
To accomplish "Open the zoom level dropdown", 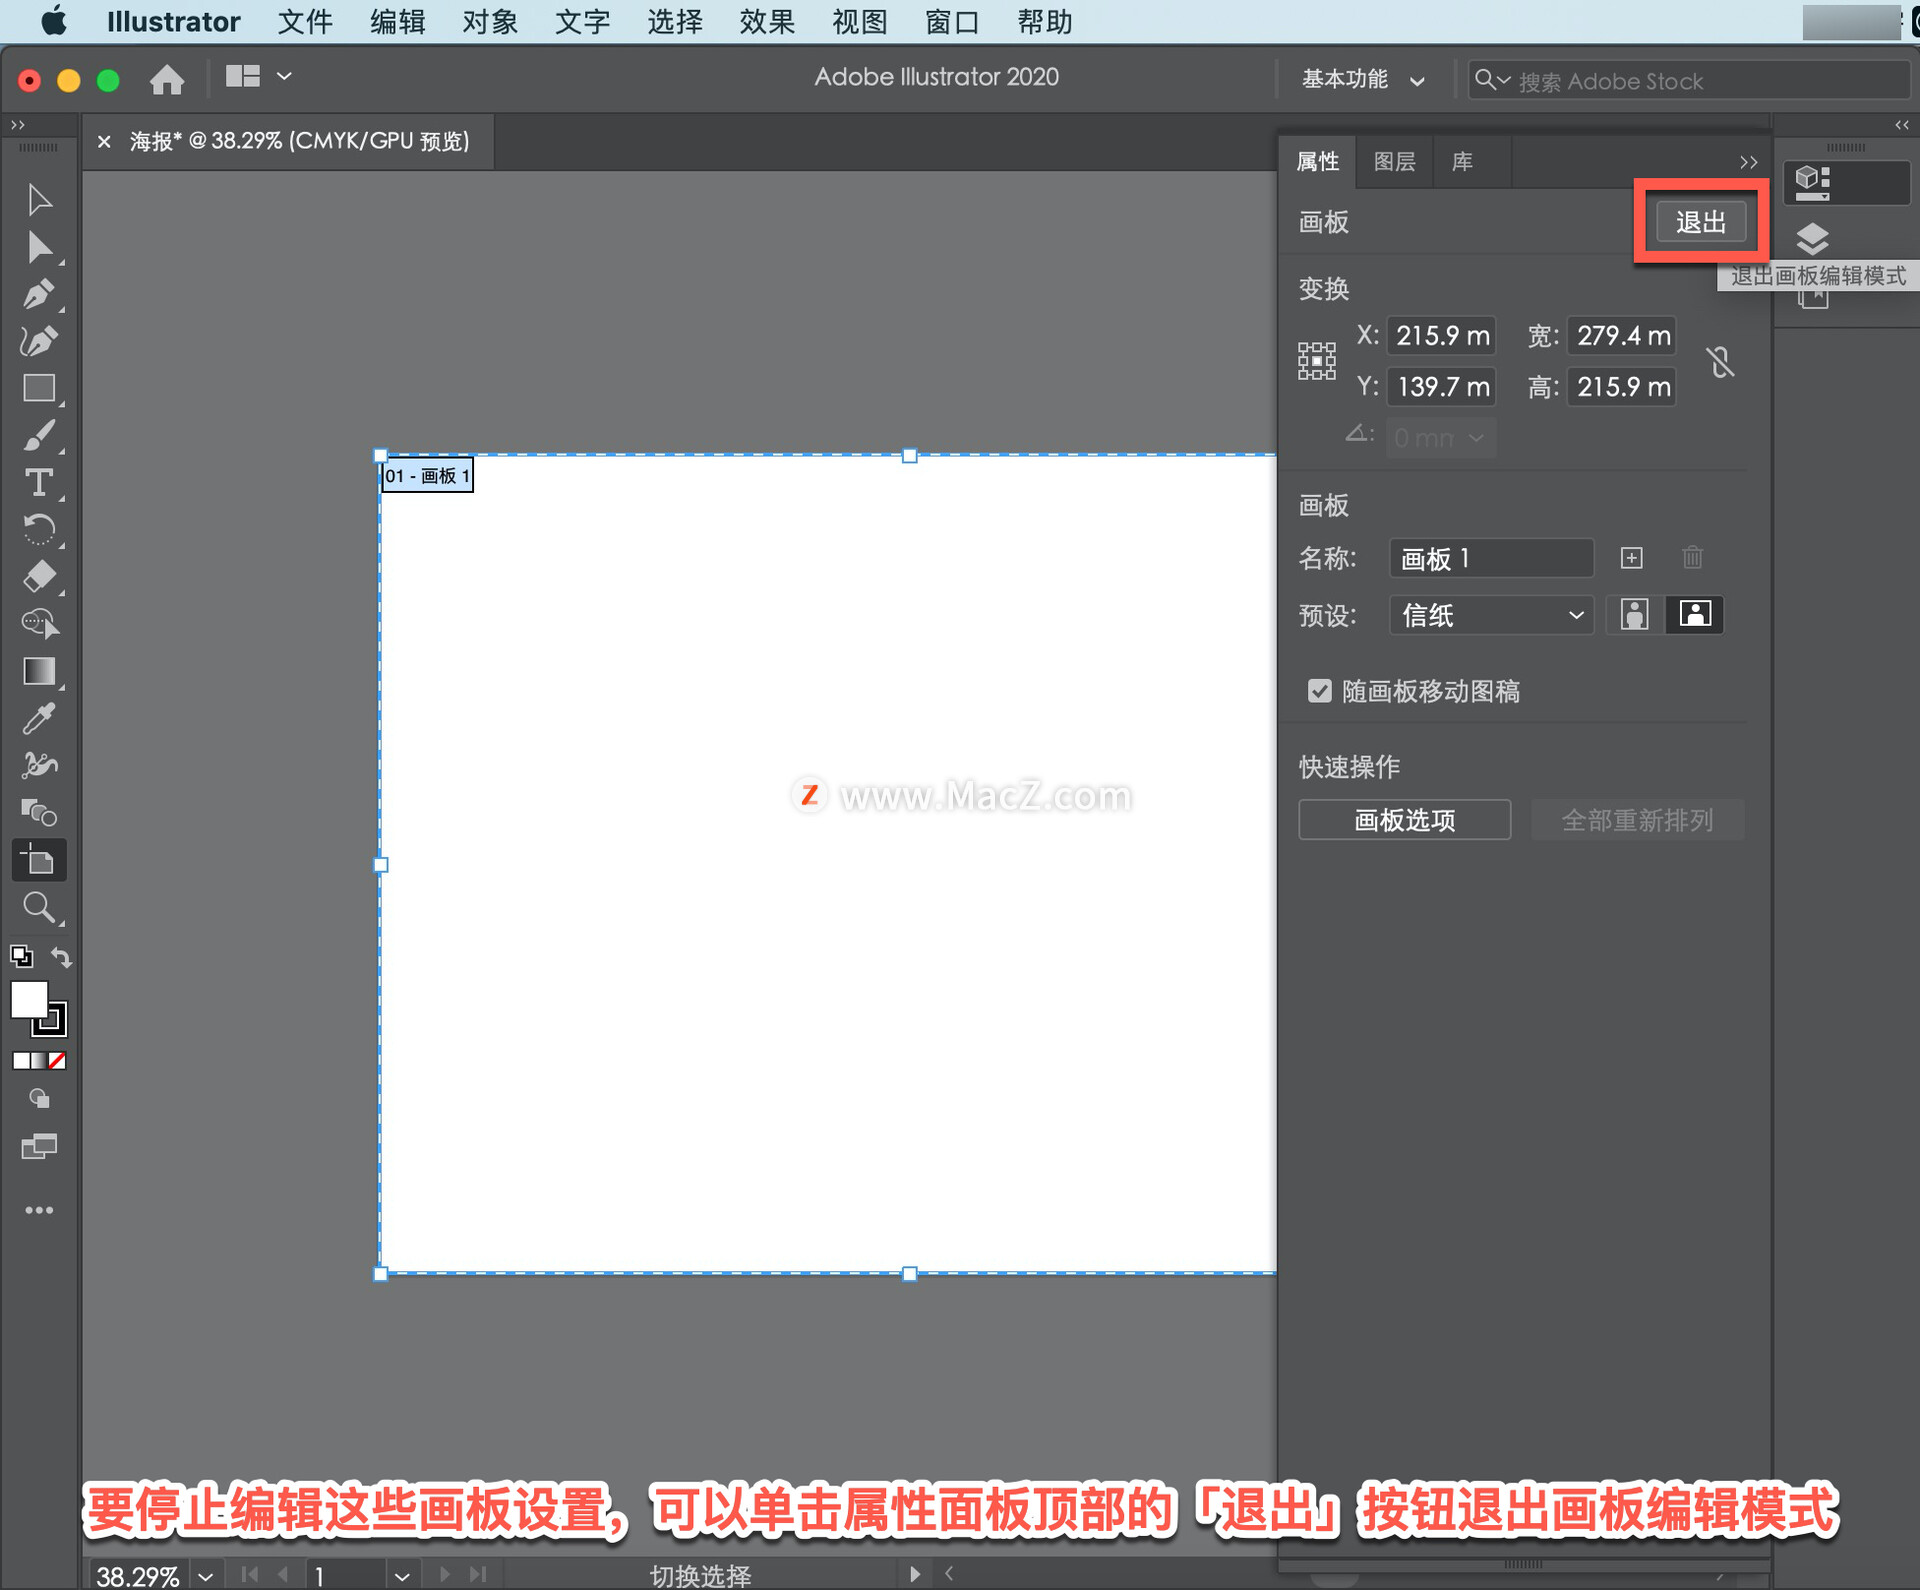I will click(206, 1576).
